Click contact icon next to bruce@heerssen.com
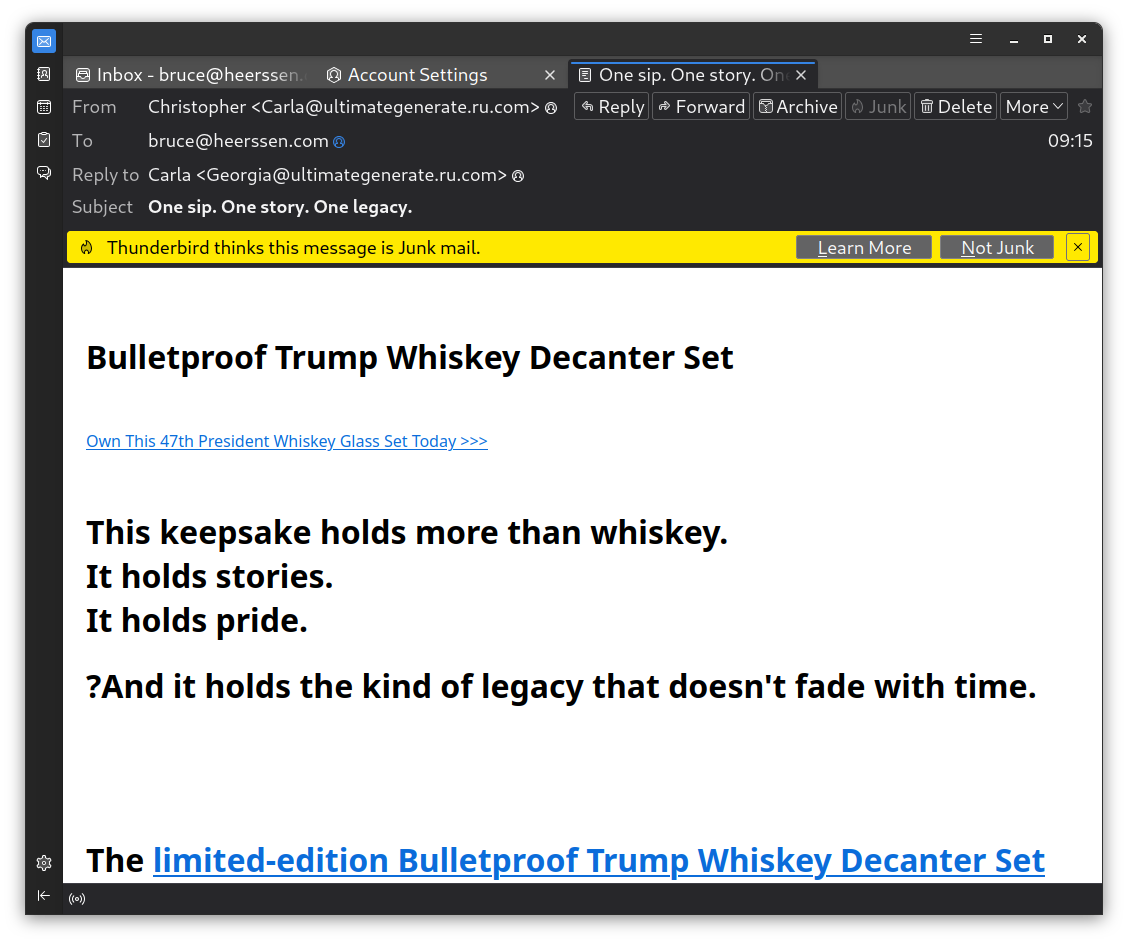 (339, 142)
